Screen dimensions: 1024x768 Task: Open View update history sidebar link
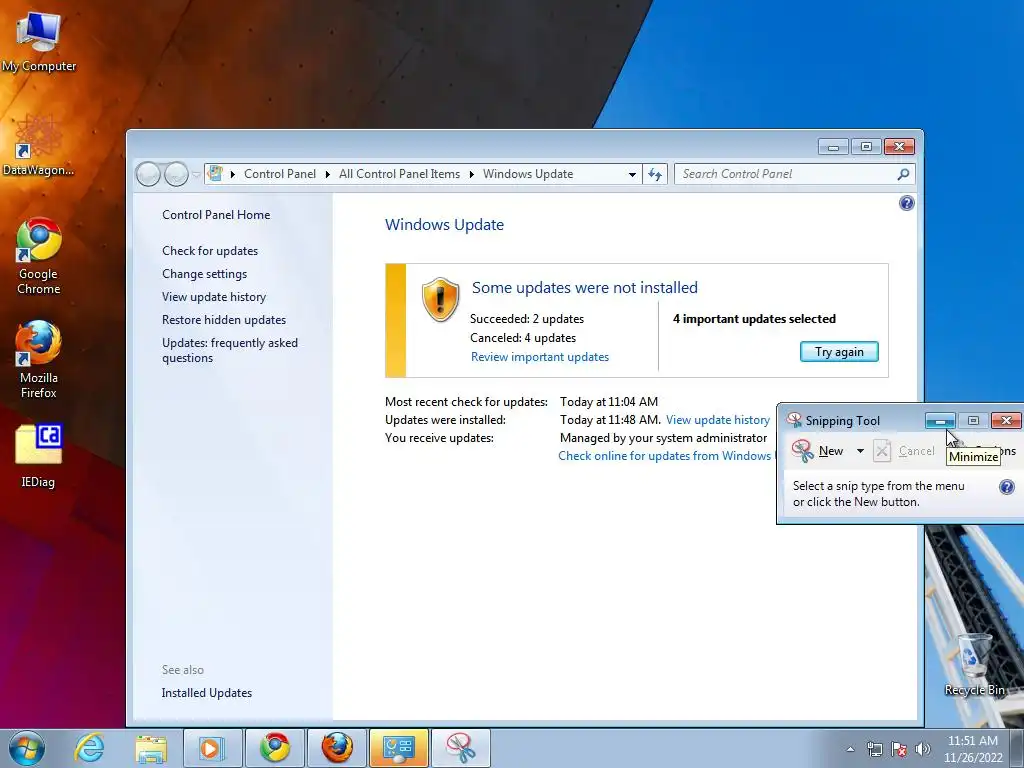(x=214, y=296)
